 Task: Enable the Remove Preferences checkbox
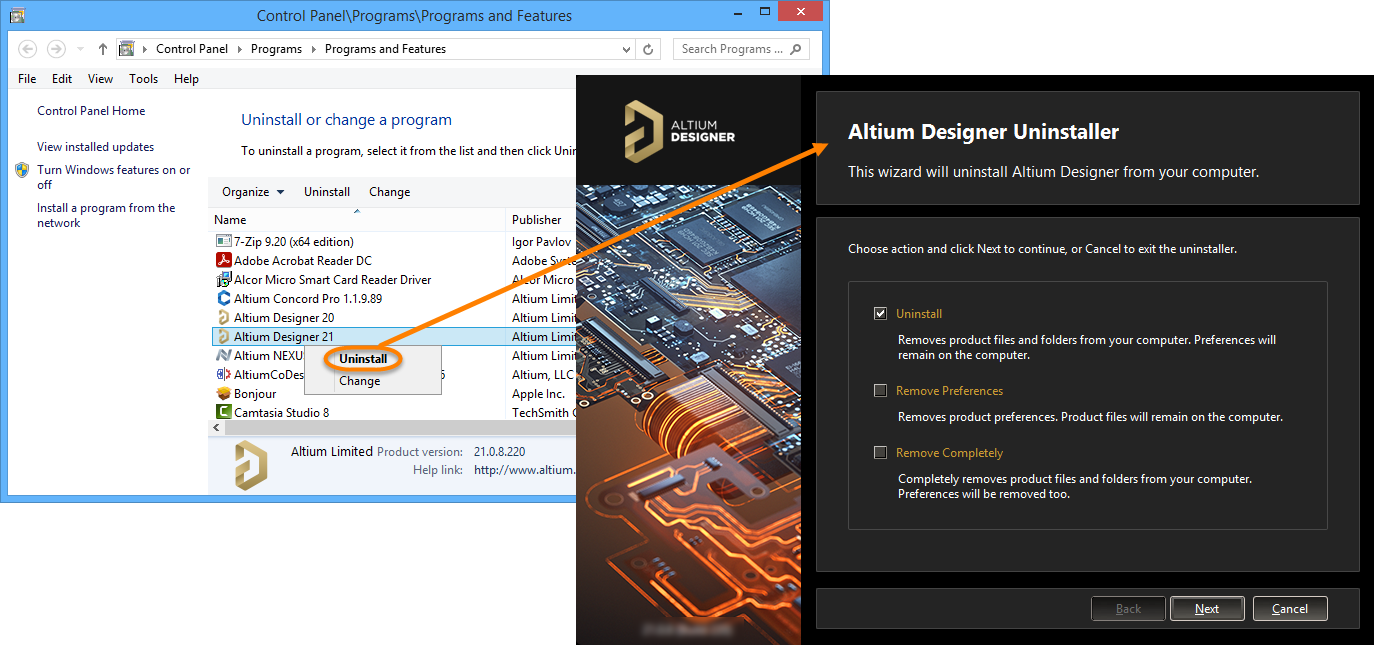[880, 391]
